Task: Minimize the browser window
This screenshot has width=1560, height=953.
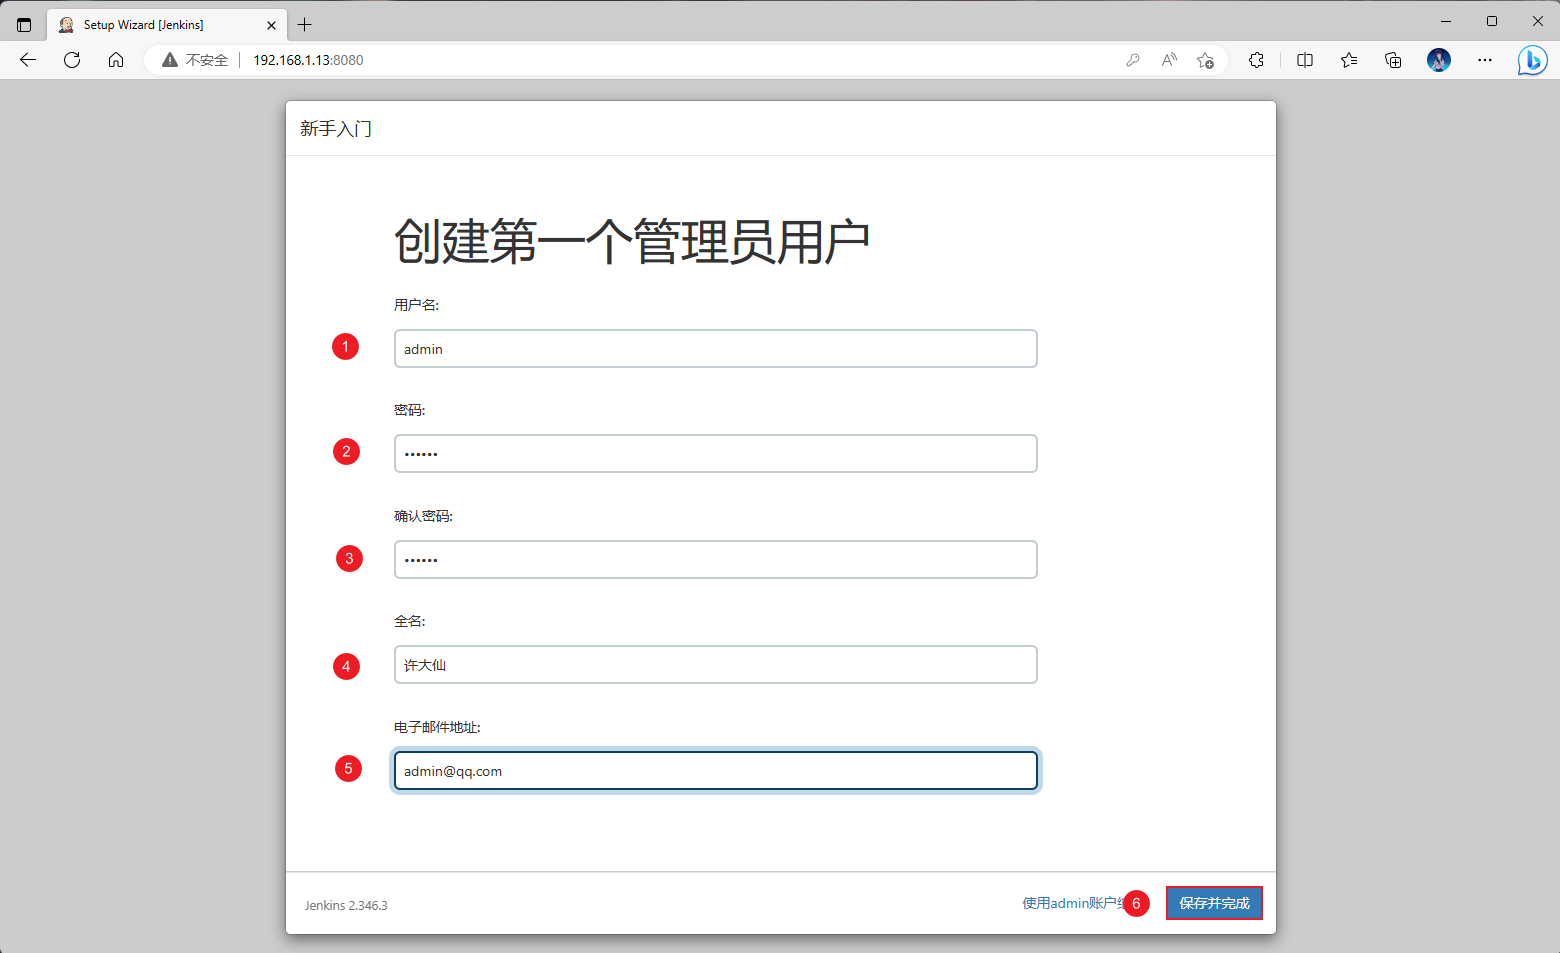Action: pos(1446,21)
